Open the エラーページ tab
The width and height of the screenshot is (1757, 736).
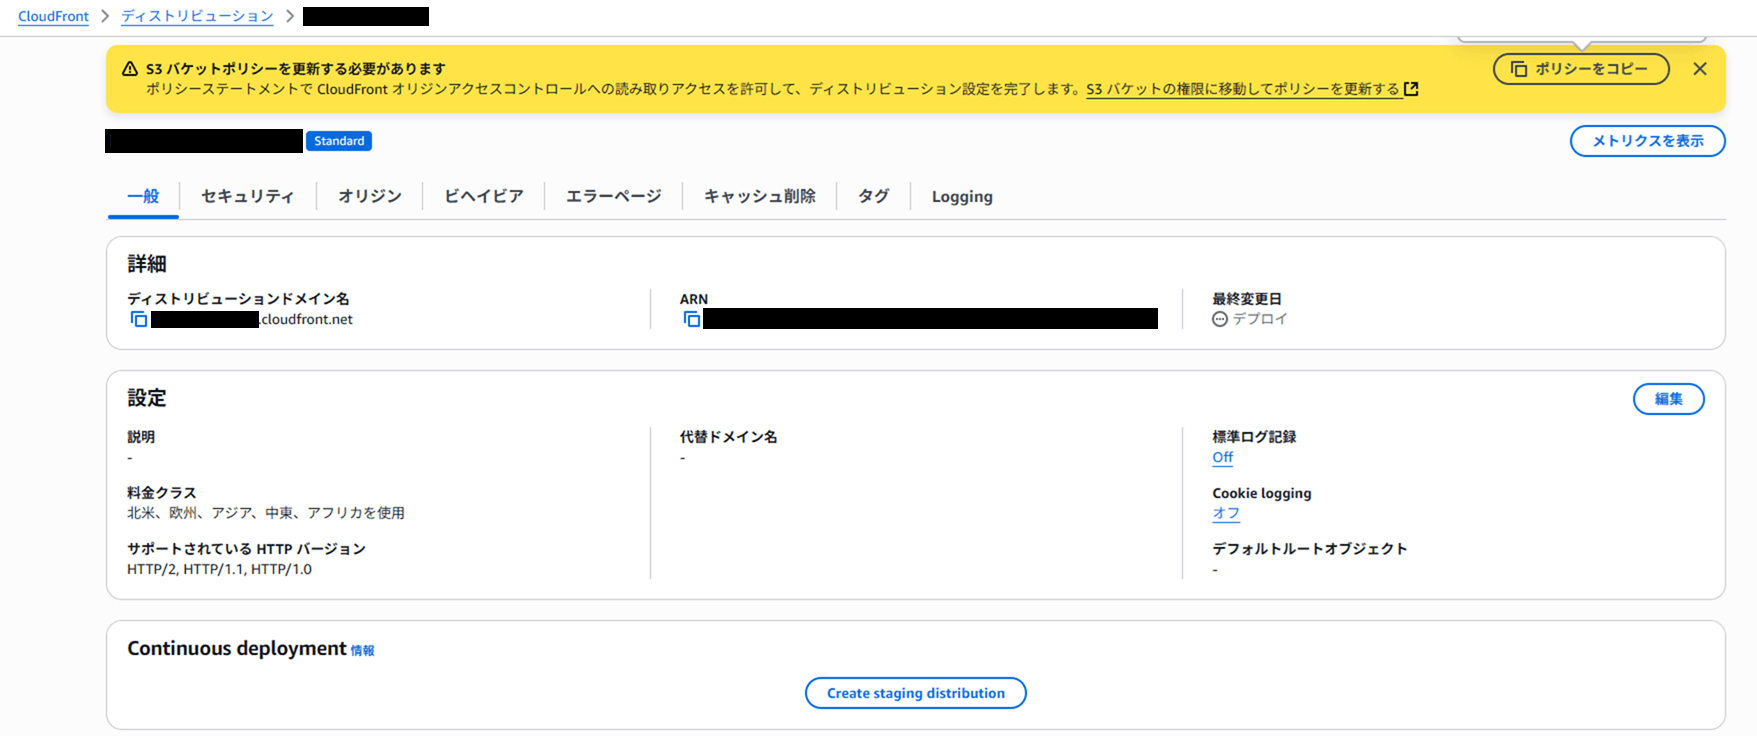pos(613,196)
